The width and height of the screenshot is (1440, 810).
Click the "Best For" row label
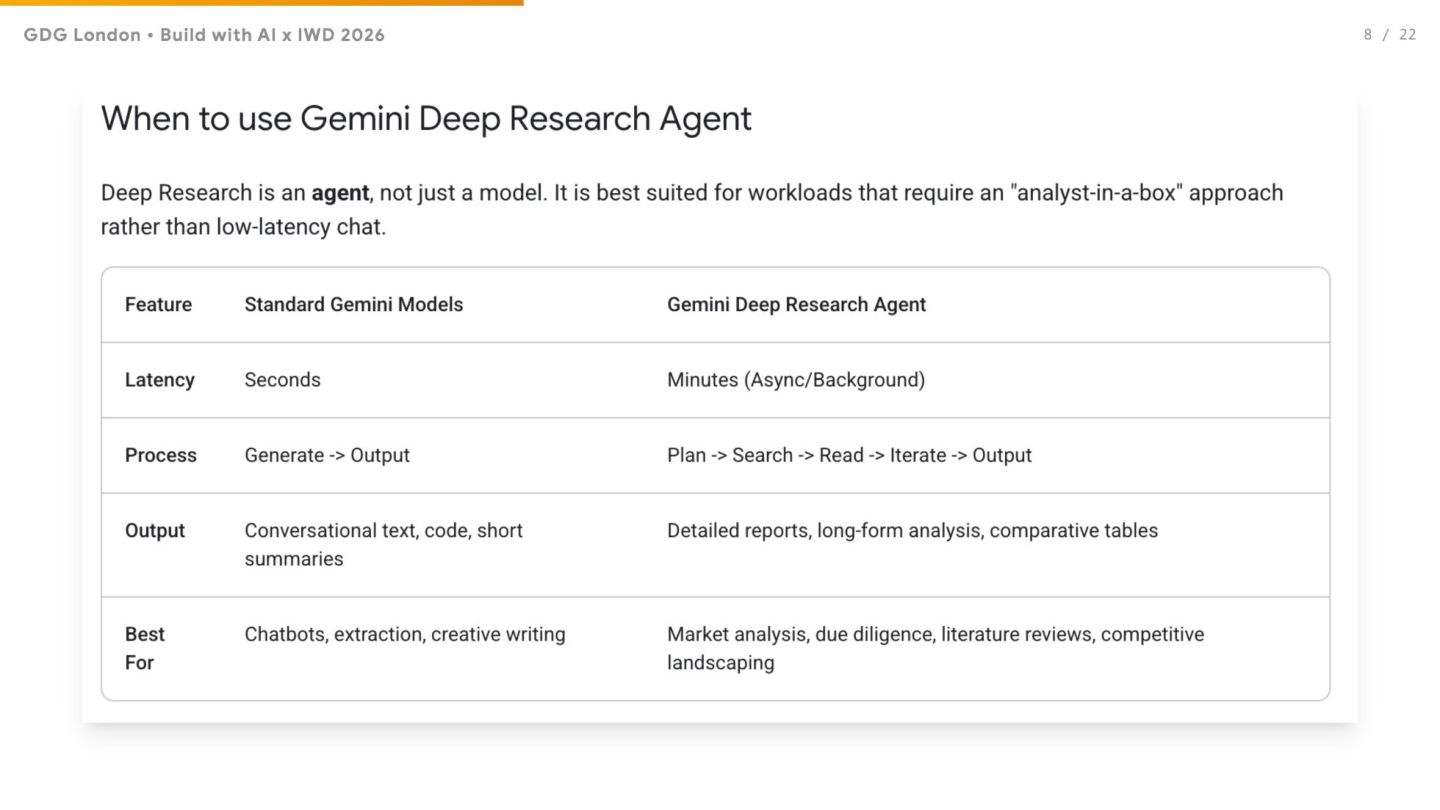tap(144, 648)
